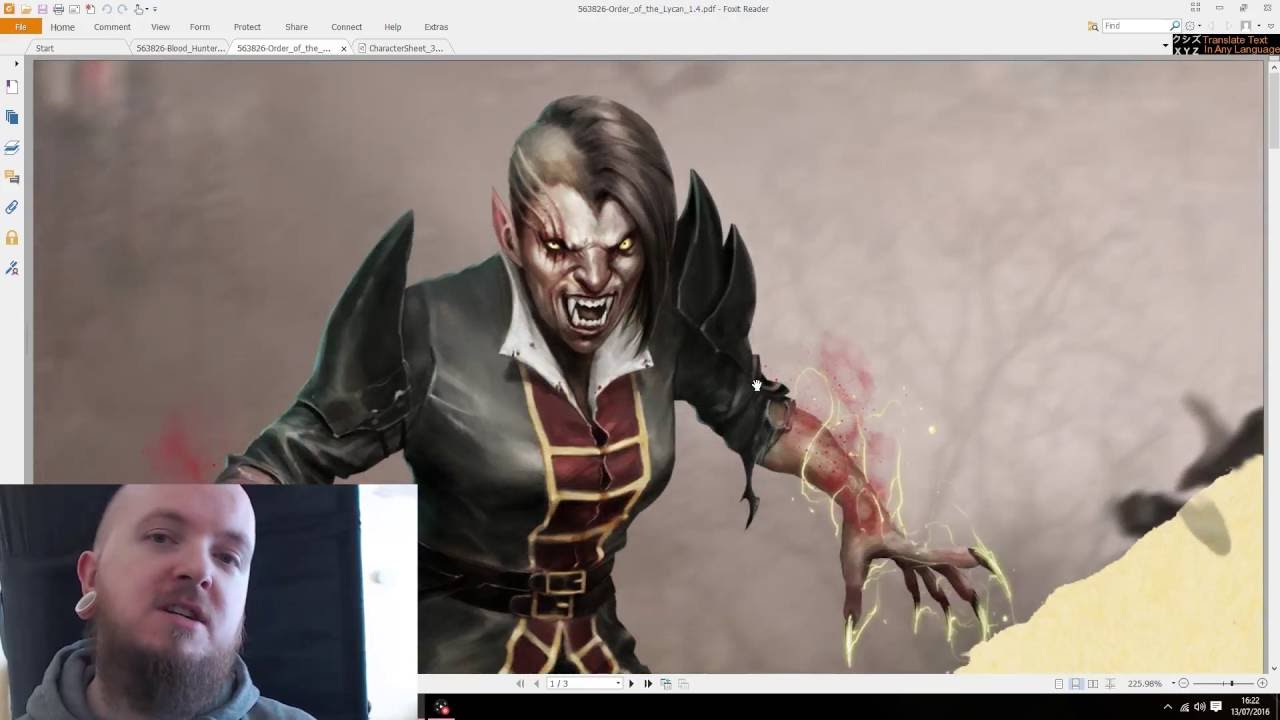The image size is (1280, 720).
Task: Close the 563826-Order_of_the document tab
Action: coord(344,48)
